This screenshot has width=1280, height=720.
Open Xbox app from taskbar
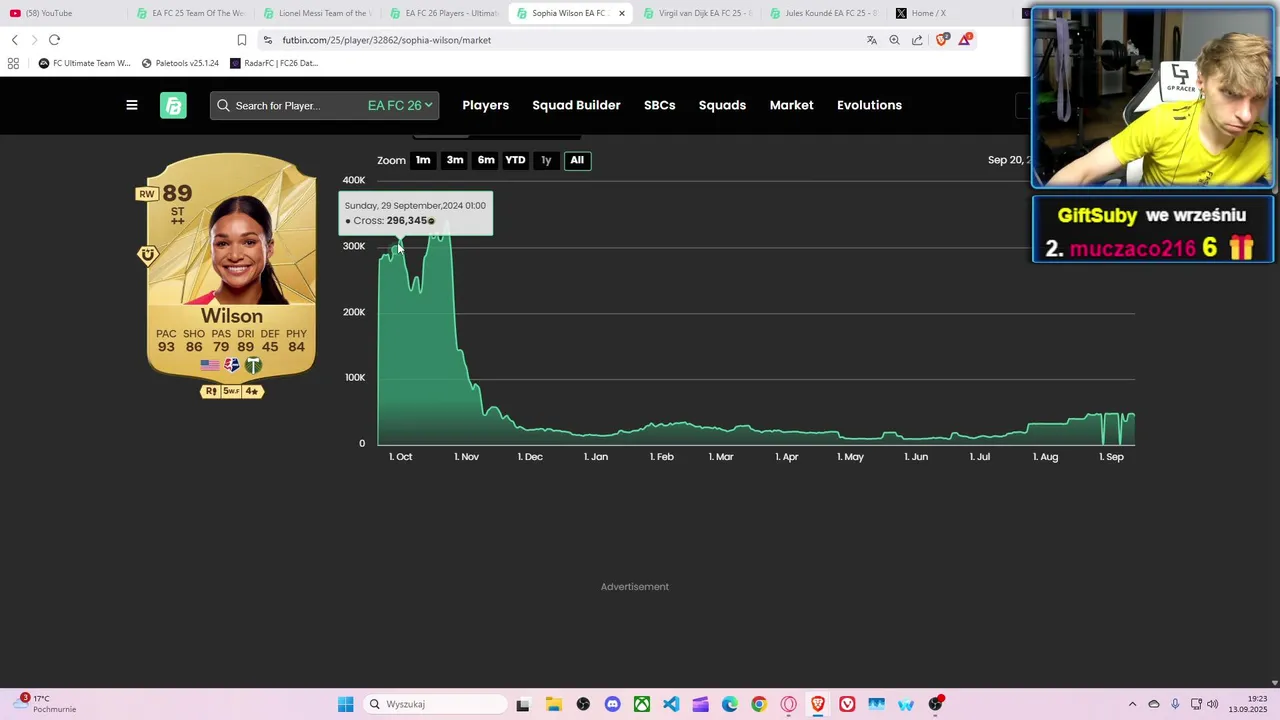(x=642, y=704)
